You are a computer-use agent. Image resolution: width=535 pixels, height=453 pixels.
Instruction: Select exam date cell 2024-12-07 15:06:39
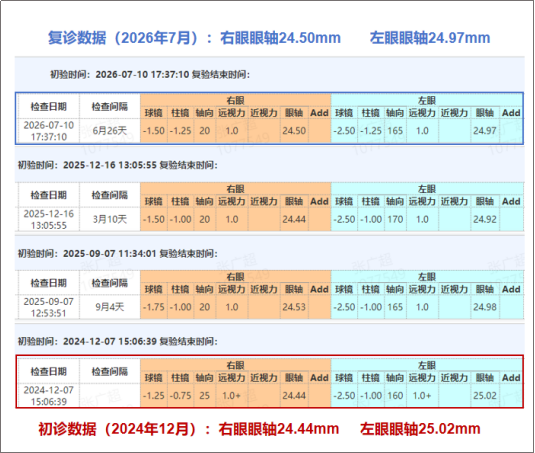click(49, 396)
